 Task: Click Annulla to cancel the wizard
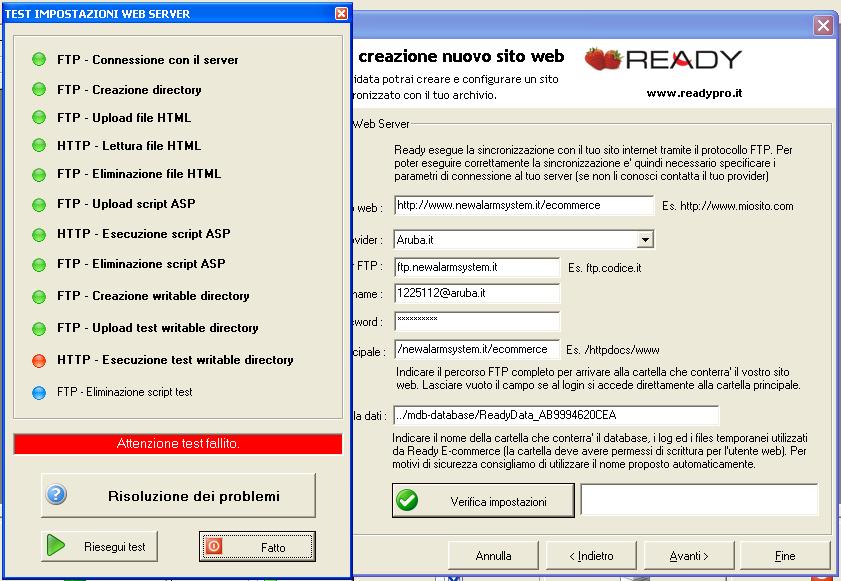tap(493, 555)
